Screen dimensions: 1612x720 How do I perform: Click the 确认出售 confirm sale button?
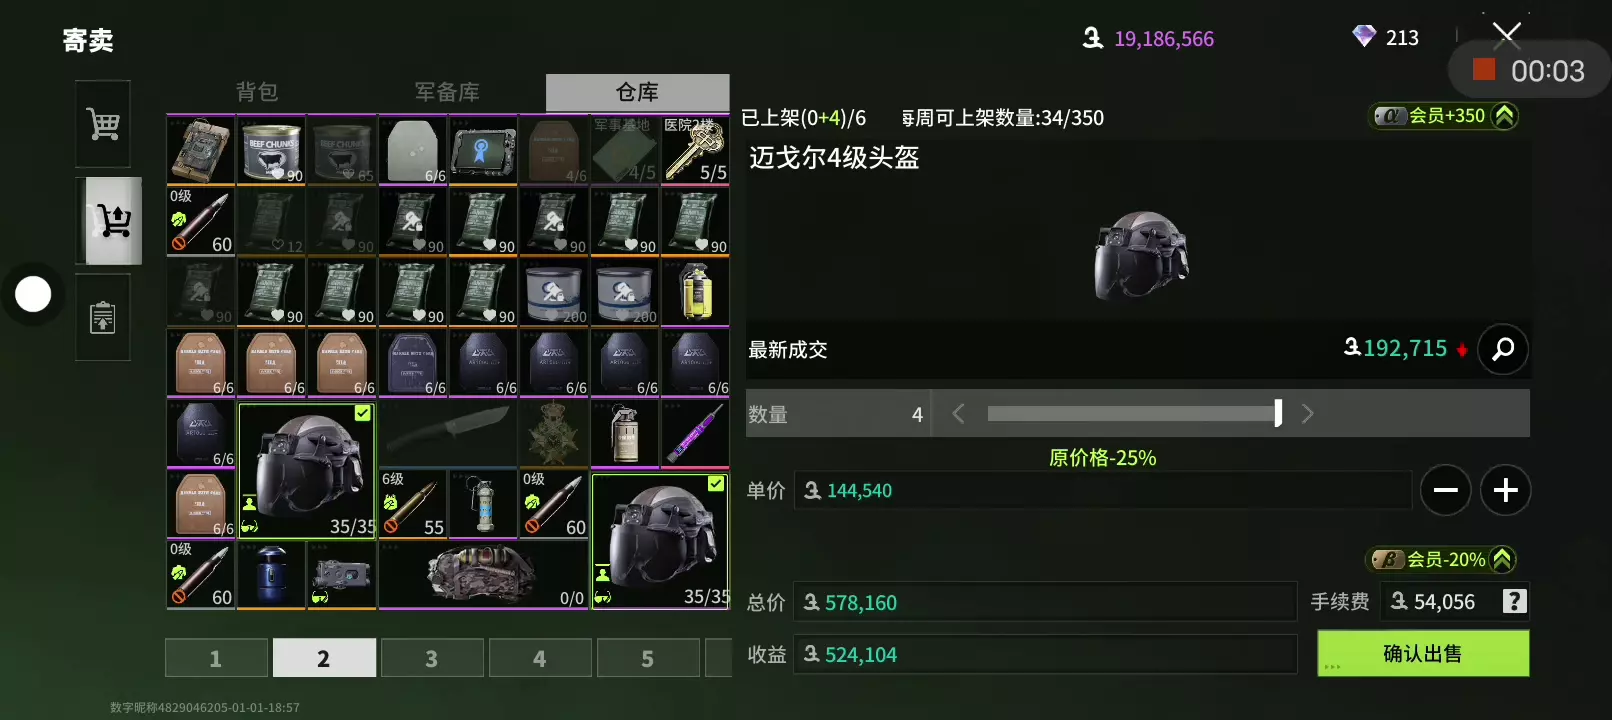coord(1422,653)
